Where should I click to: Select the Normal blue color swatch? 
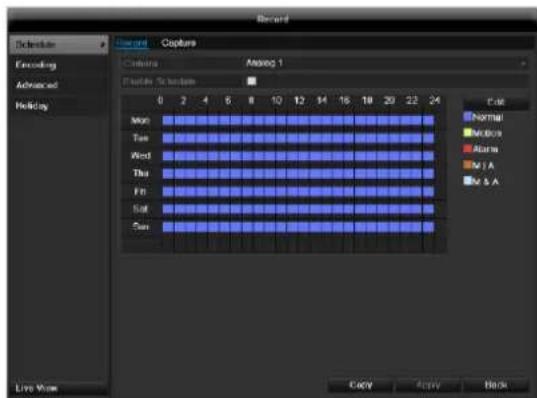click(467, 117)
